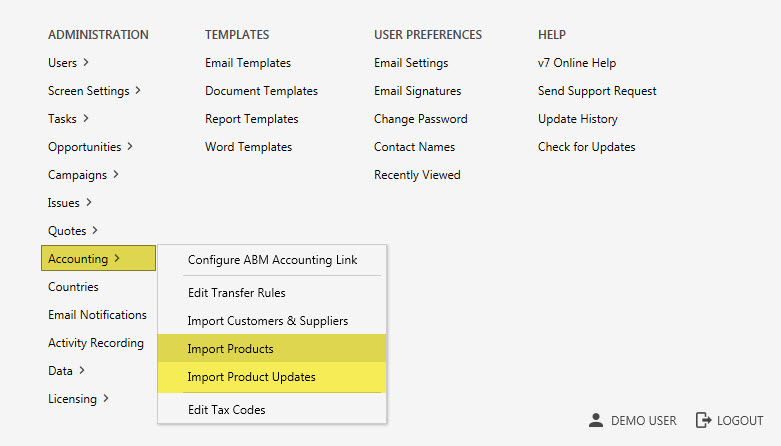The image size is (781, 446).
Task: Choose Import Product Updates menu entry
Action: [x=251, y=377]
